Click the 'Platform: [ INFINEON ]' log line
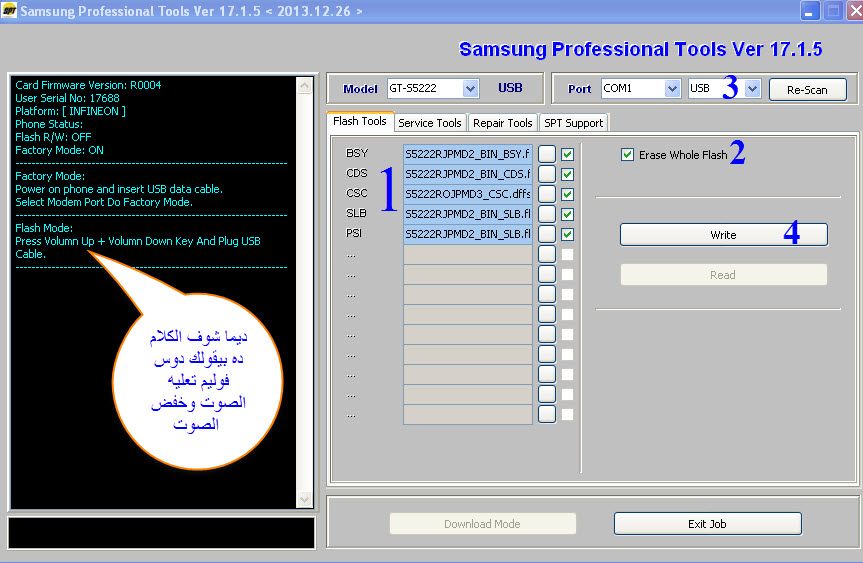Image resolution: width=863 pixels, height=563 pixels. point(70,111)
